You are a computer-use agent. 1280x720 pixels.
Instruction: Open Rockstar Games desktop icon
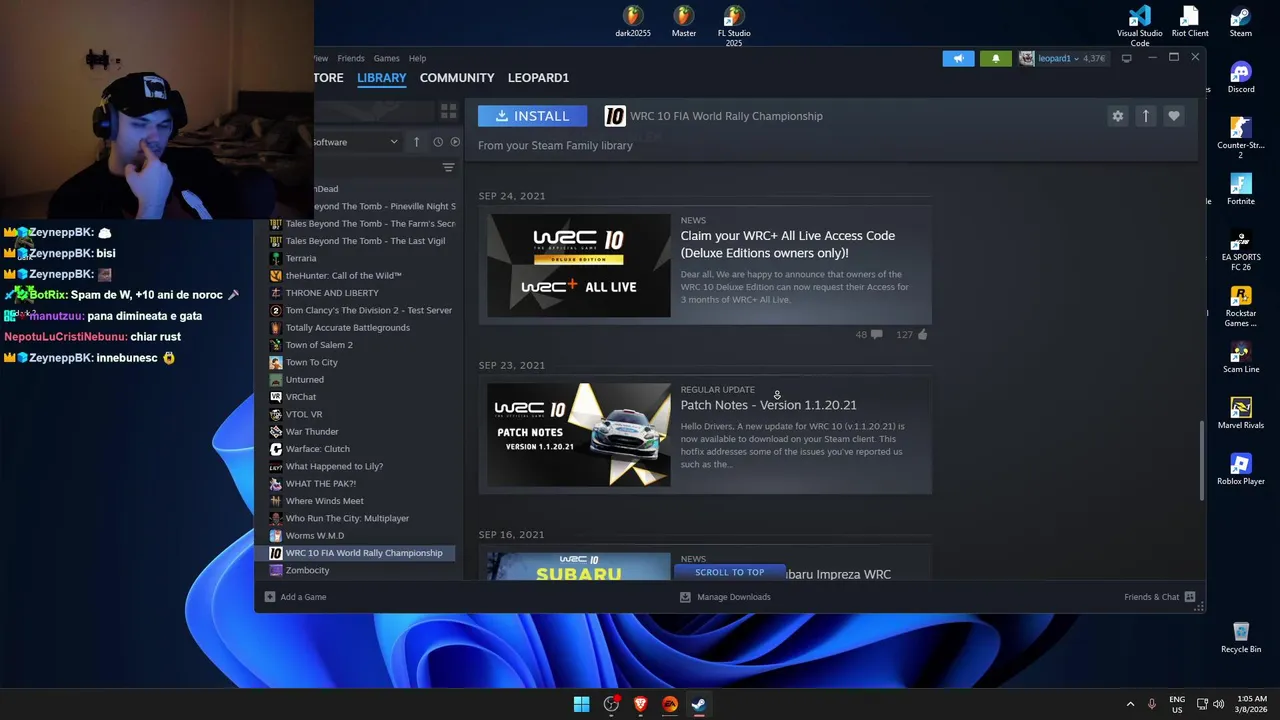[x=1241, y=307]
